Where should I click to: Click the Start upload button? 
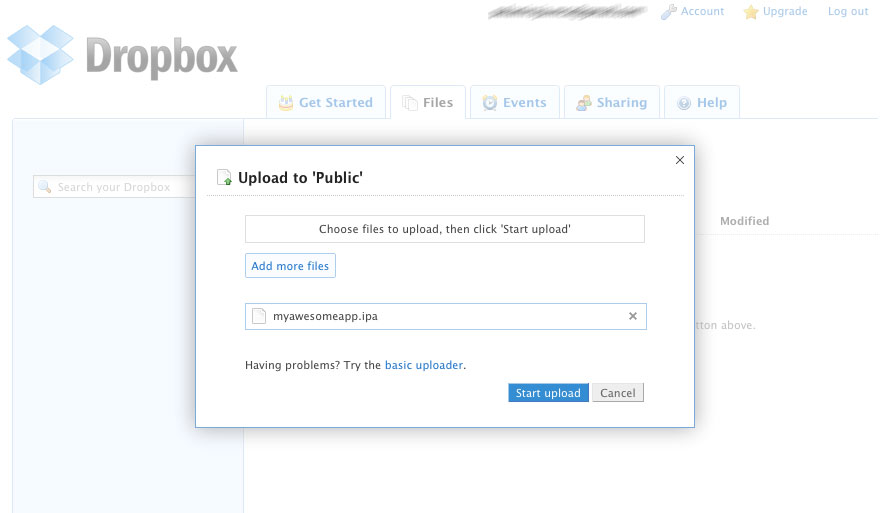tap(549, 392)
